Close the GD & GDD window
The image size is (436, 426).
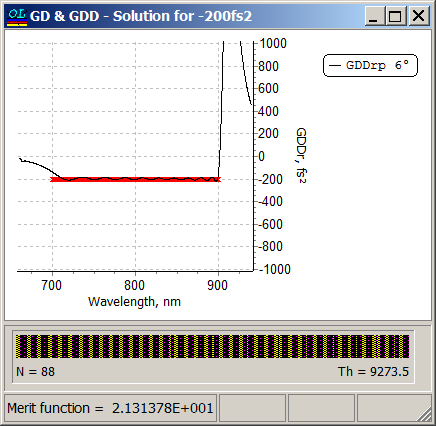[x=418, y=16]
